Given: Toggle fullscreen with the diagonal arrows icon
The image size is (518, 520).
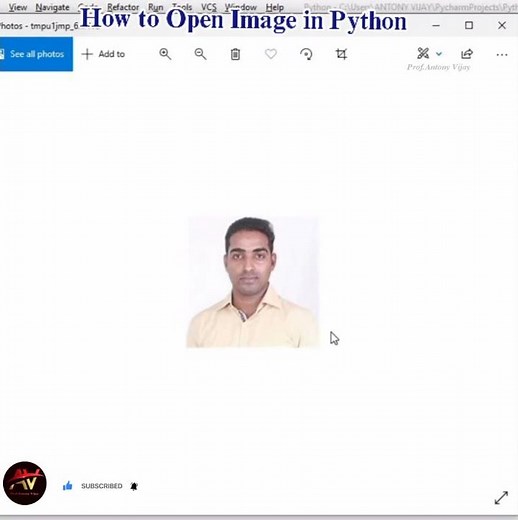Looking at the screenshot, I should (501, 498).
